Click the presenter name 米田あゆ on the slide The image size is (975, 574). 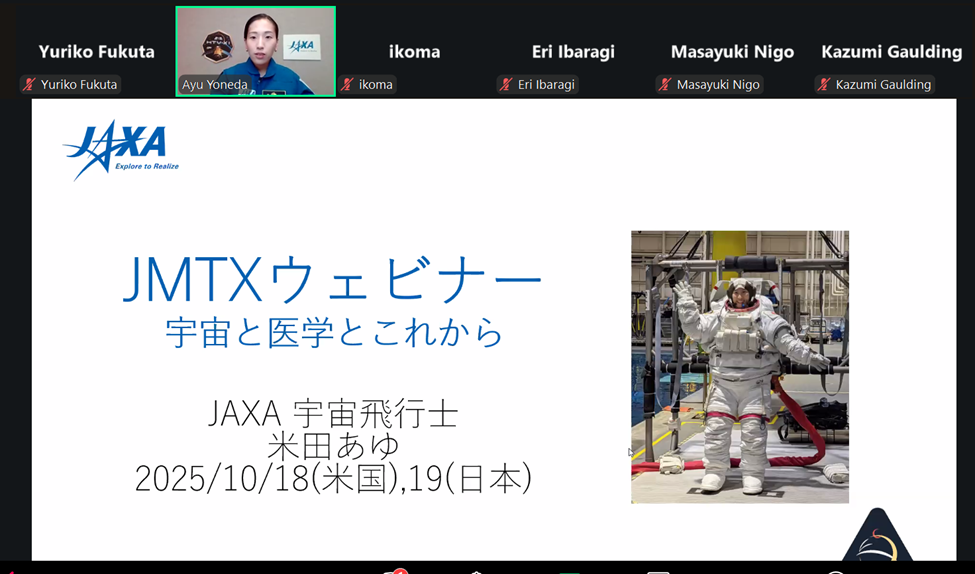(333, 445)
